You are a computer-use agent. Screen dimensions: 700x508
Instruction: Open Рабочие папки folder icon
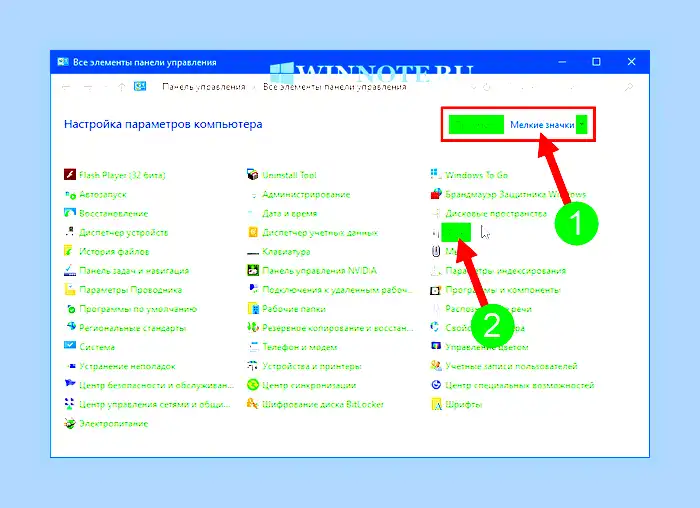pos(253,309)
